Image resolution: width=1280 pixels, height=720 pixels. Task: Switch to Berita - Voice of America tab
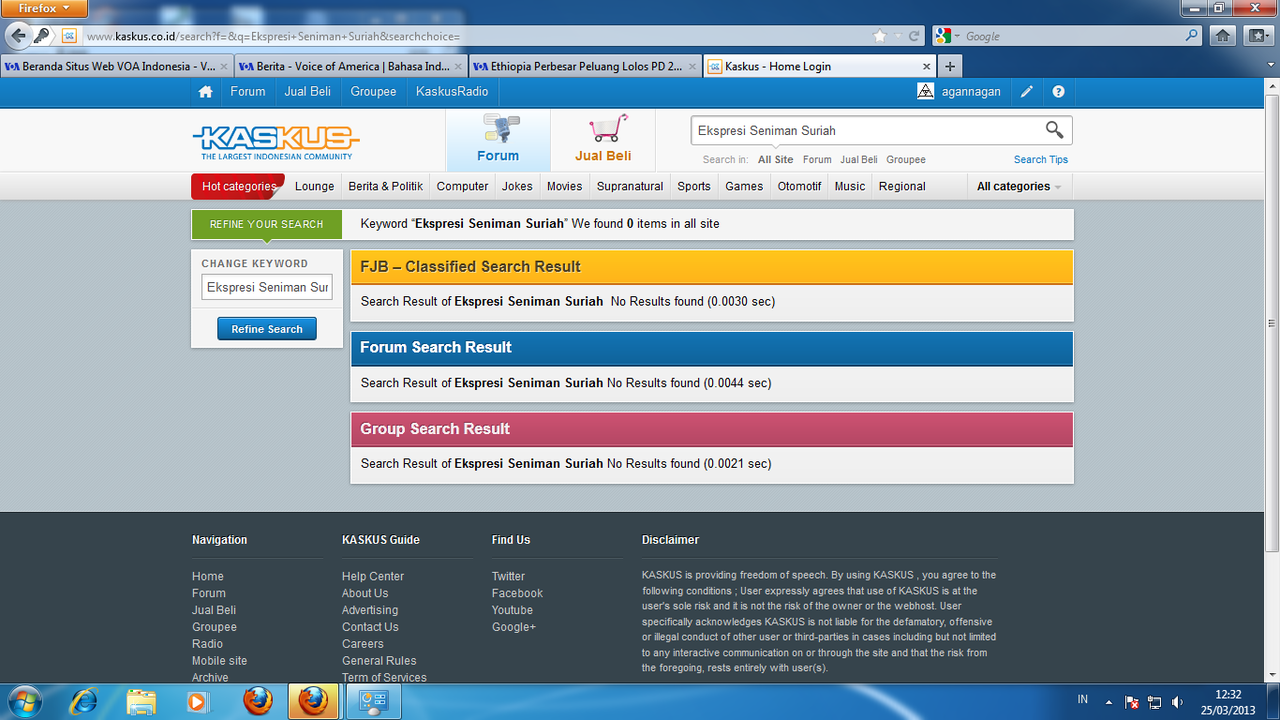coord(352,66)
